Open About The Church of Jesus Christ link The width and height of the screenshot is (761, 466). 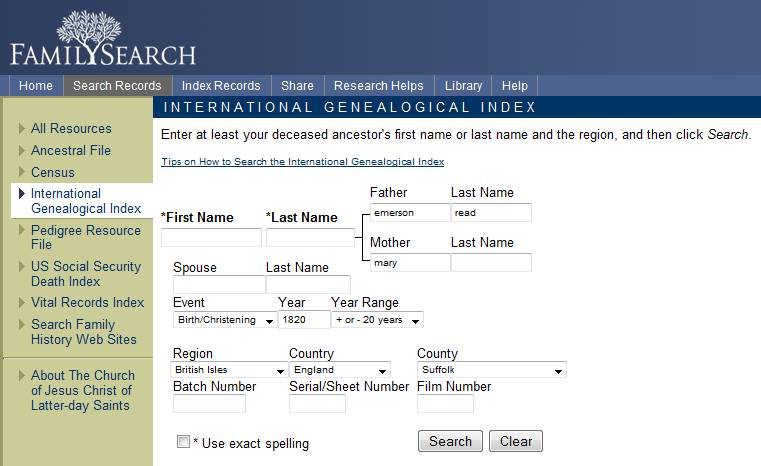[83, 390]
